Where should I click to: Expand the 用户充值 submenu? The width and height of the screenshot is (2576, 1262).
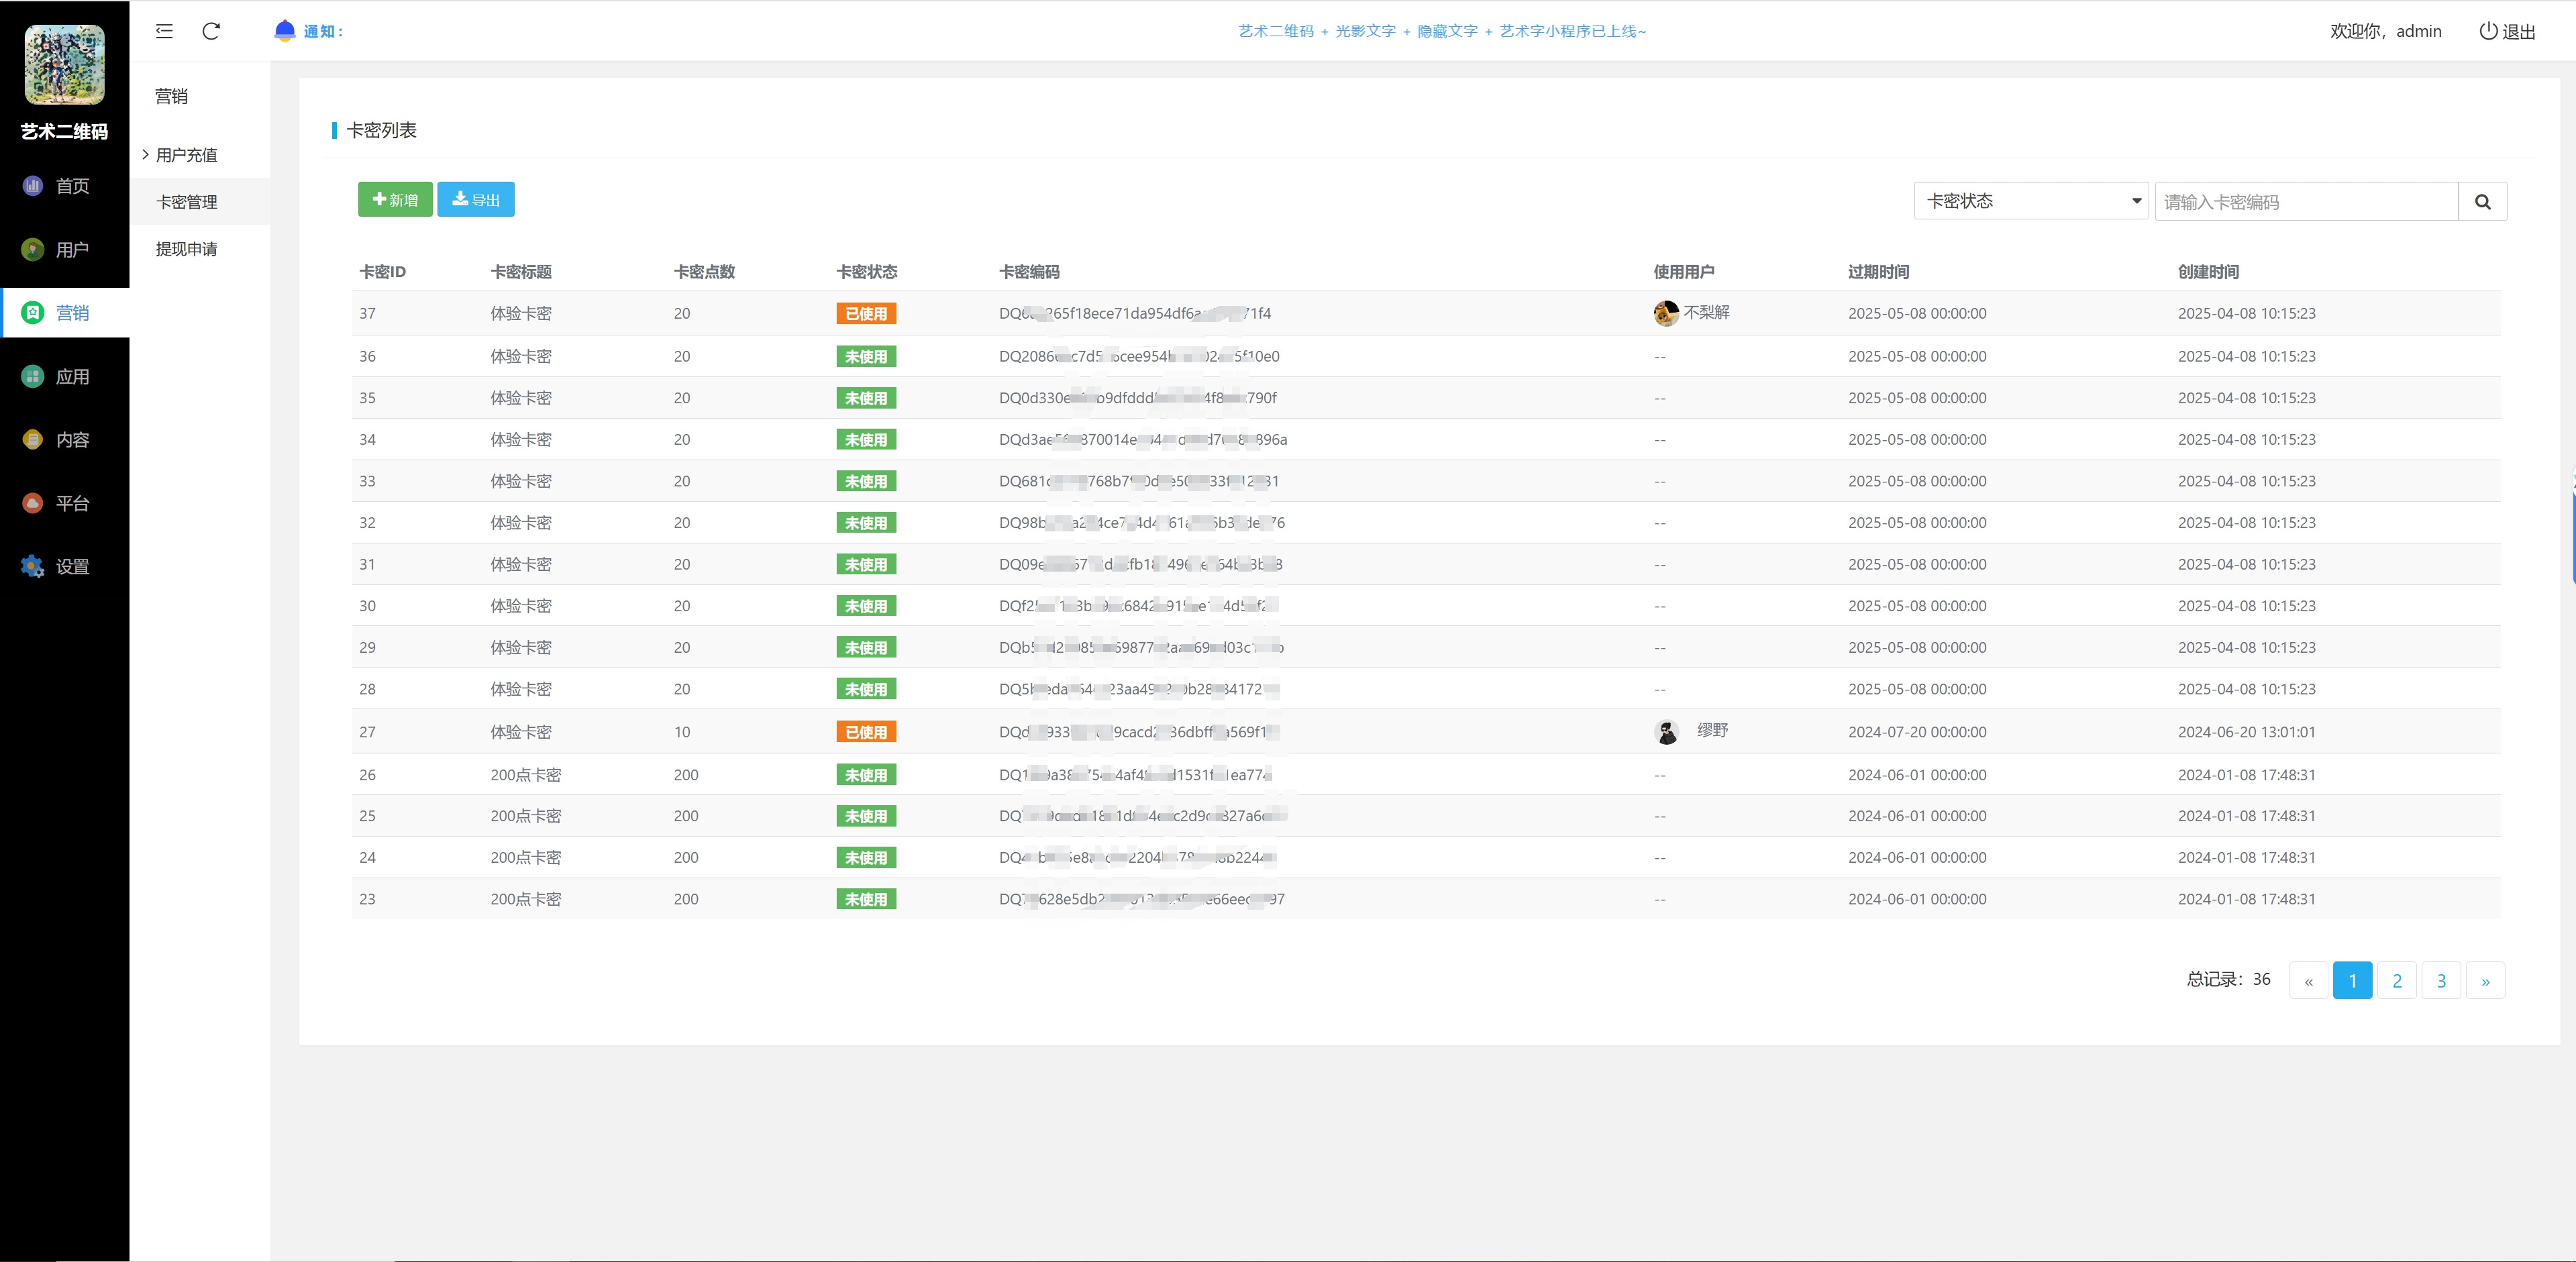pos(186,155)
